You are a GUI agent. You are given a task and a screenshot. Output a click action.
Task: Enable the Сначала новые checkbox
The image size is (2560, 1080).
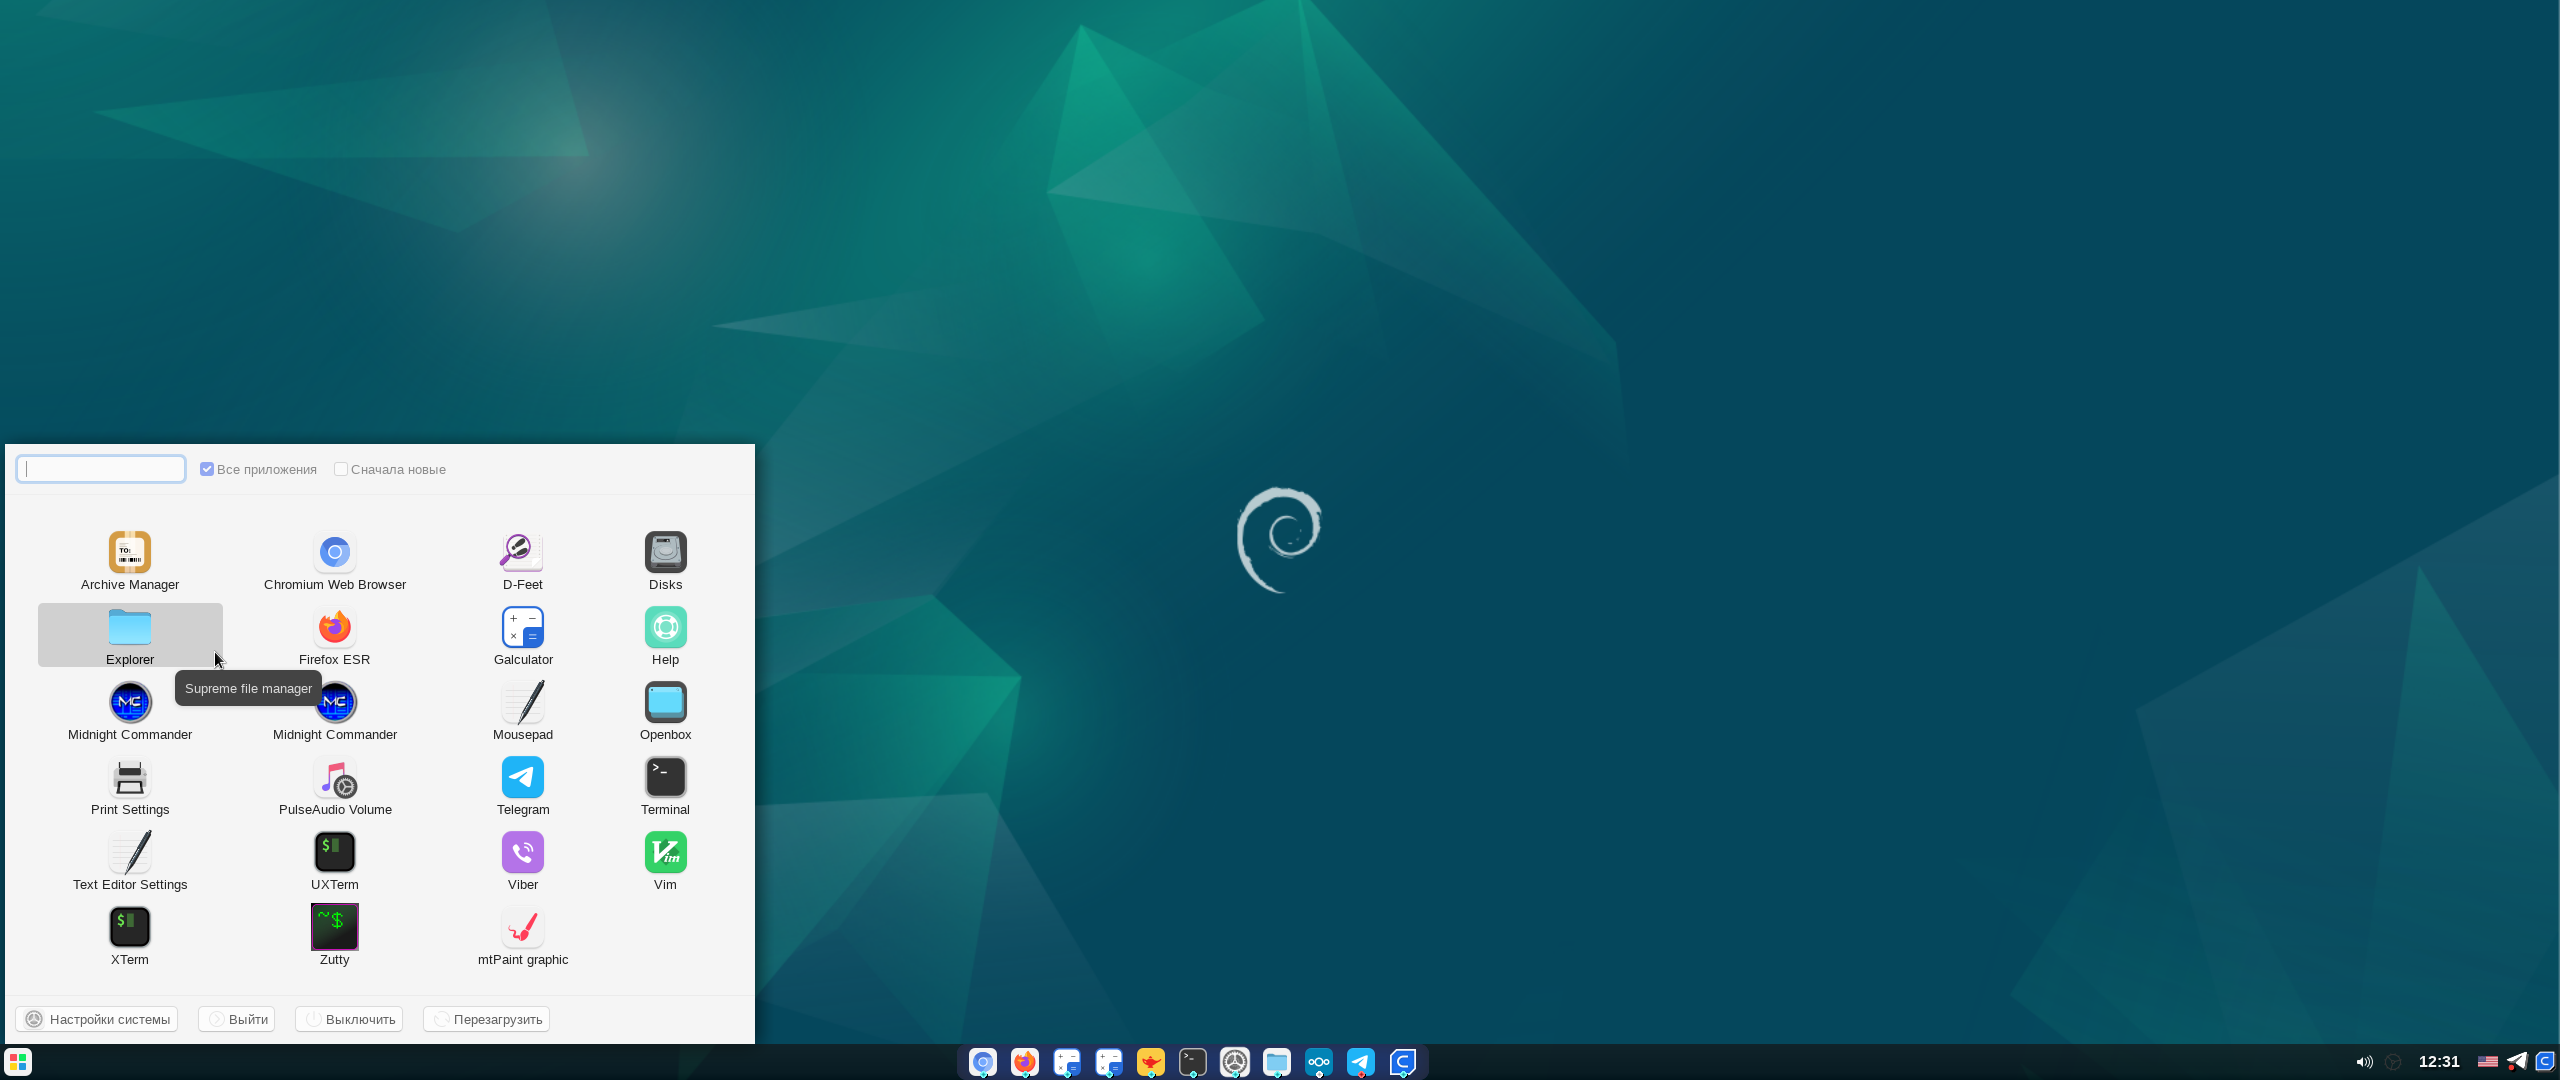pos(341,469)
